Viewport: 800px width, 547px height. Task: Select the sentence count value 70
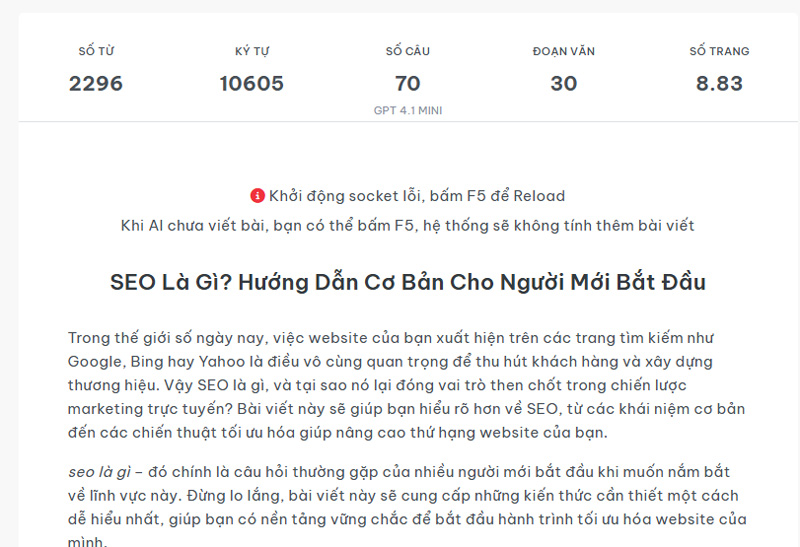[408, 83]
